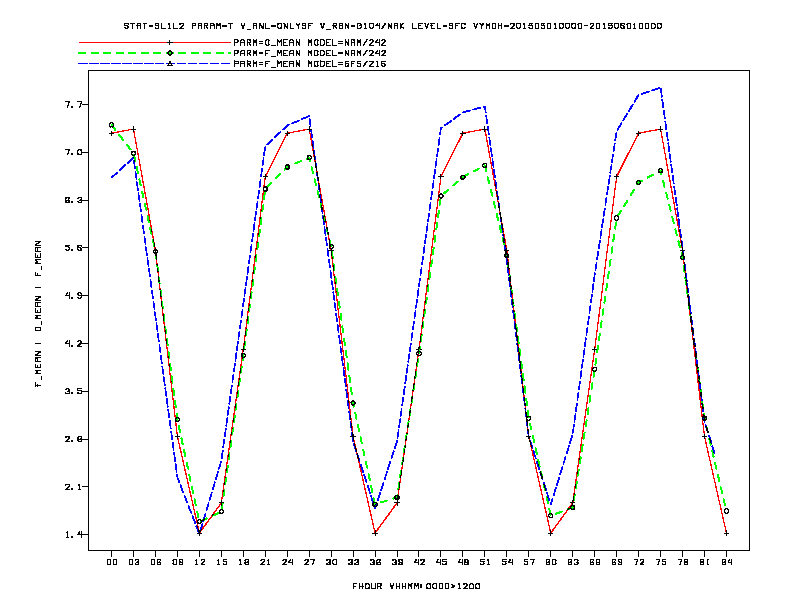The image size is (792, 612).
Task: Click x-axis tick label 69
Action: click(617, 562)
